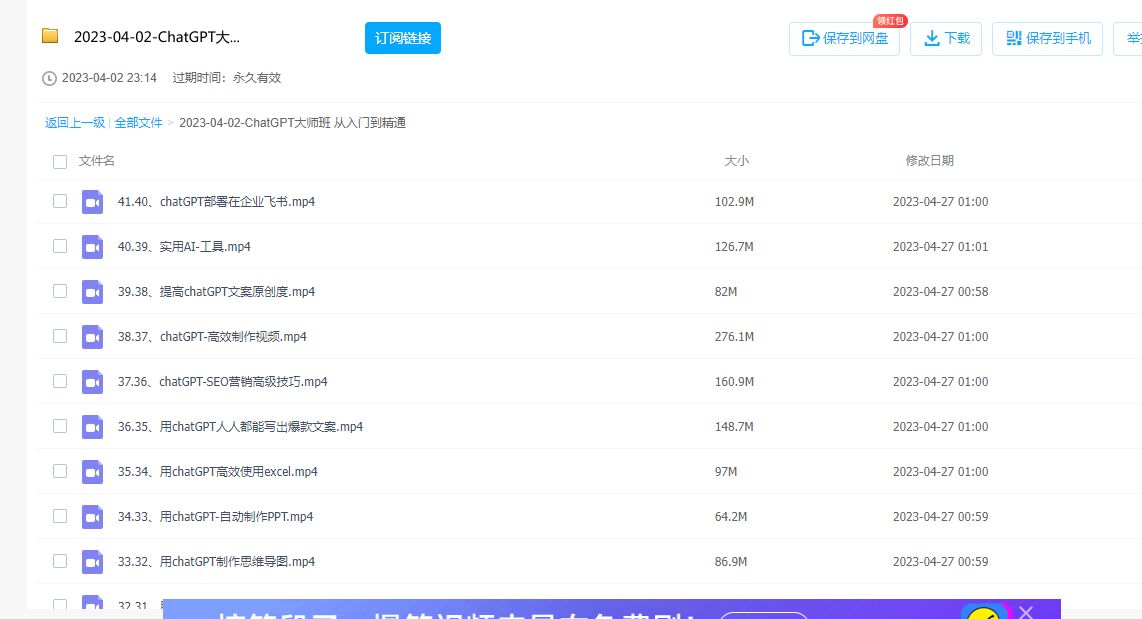This screenshot has height=619, width=1142.
Task: Click the 2023-04-27 01:01 modified date
Action: click(940, 247)
